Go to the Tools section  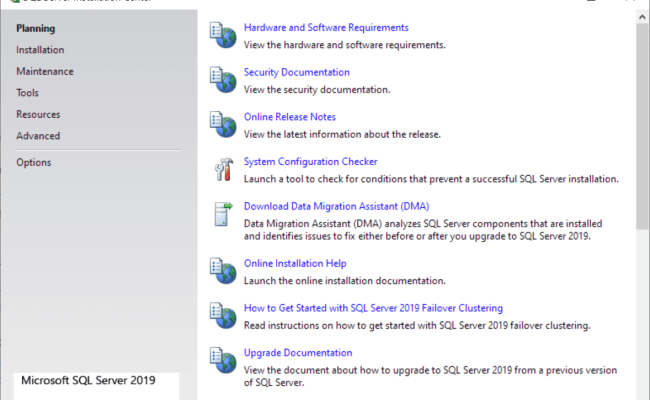pos(27,93)
